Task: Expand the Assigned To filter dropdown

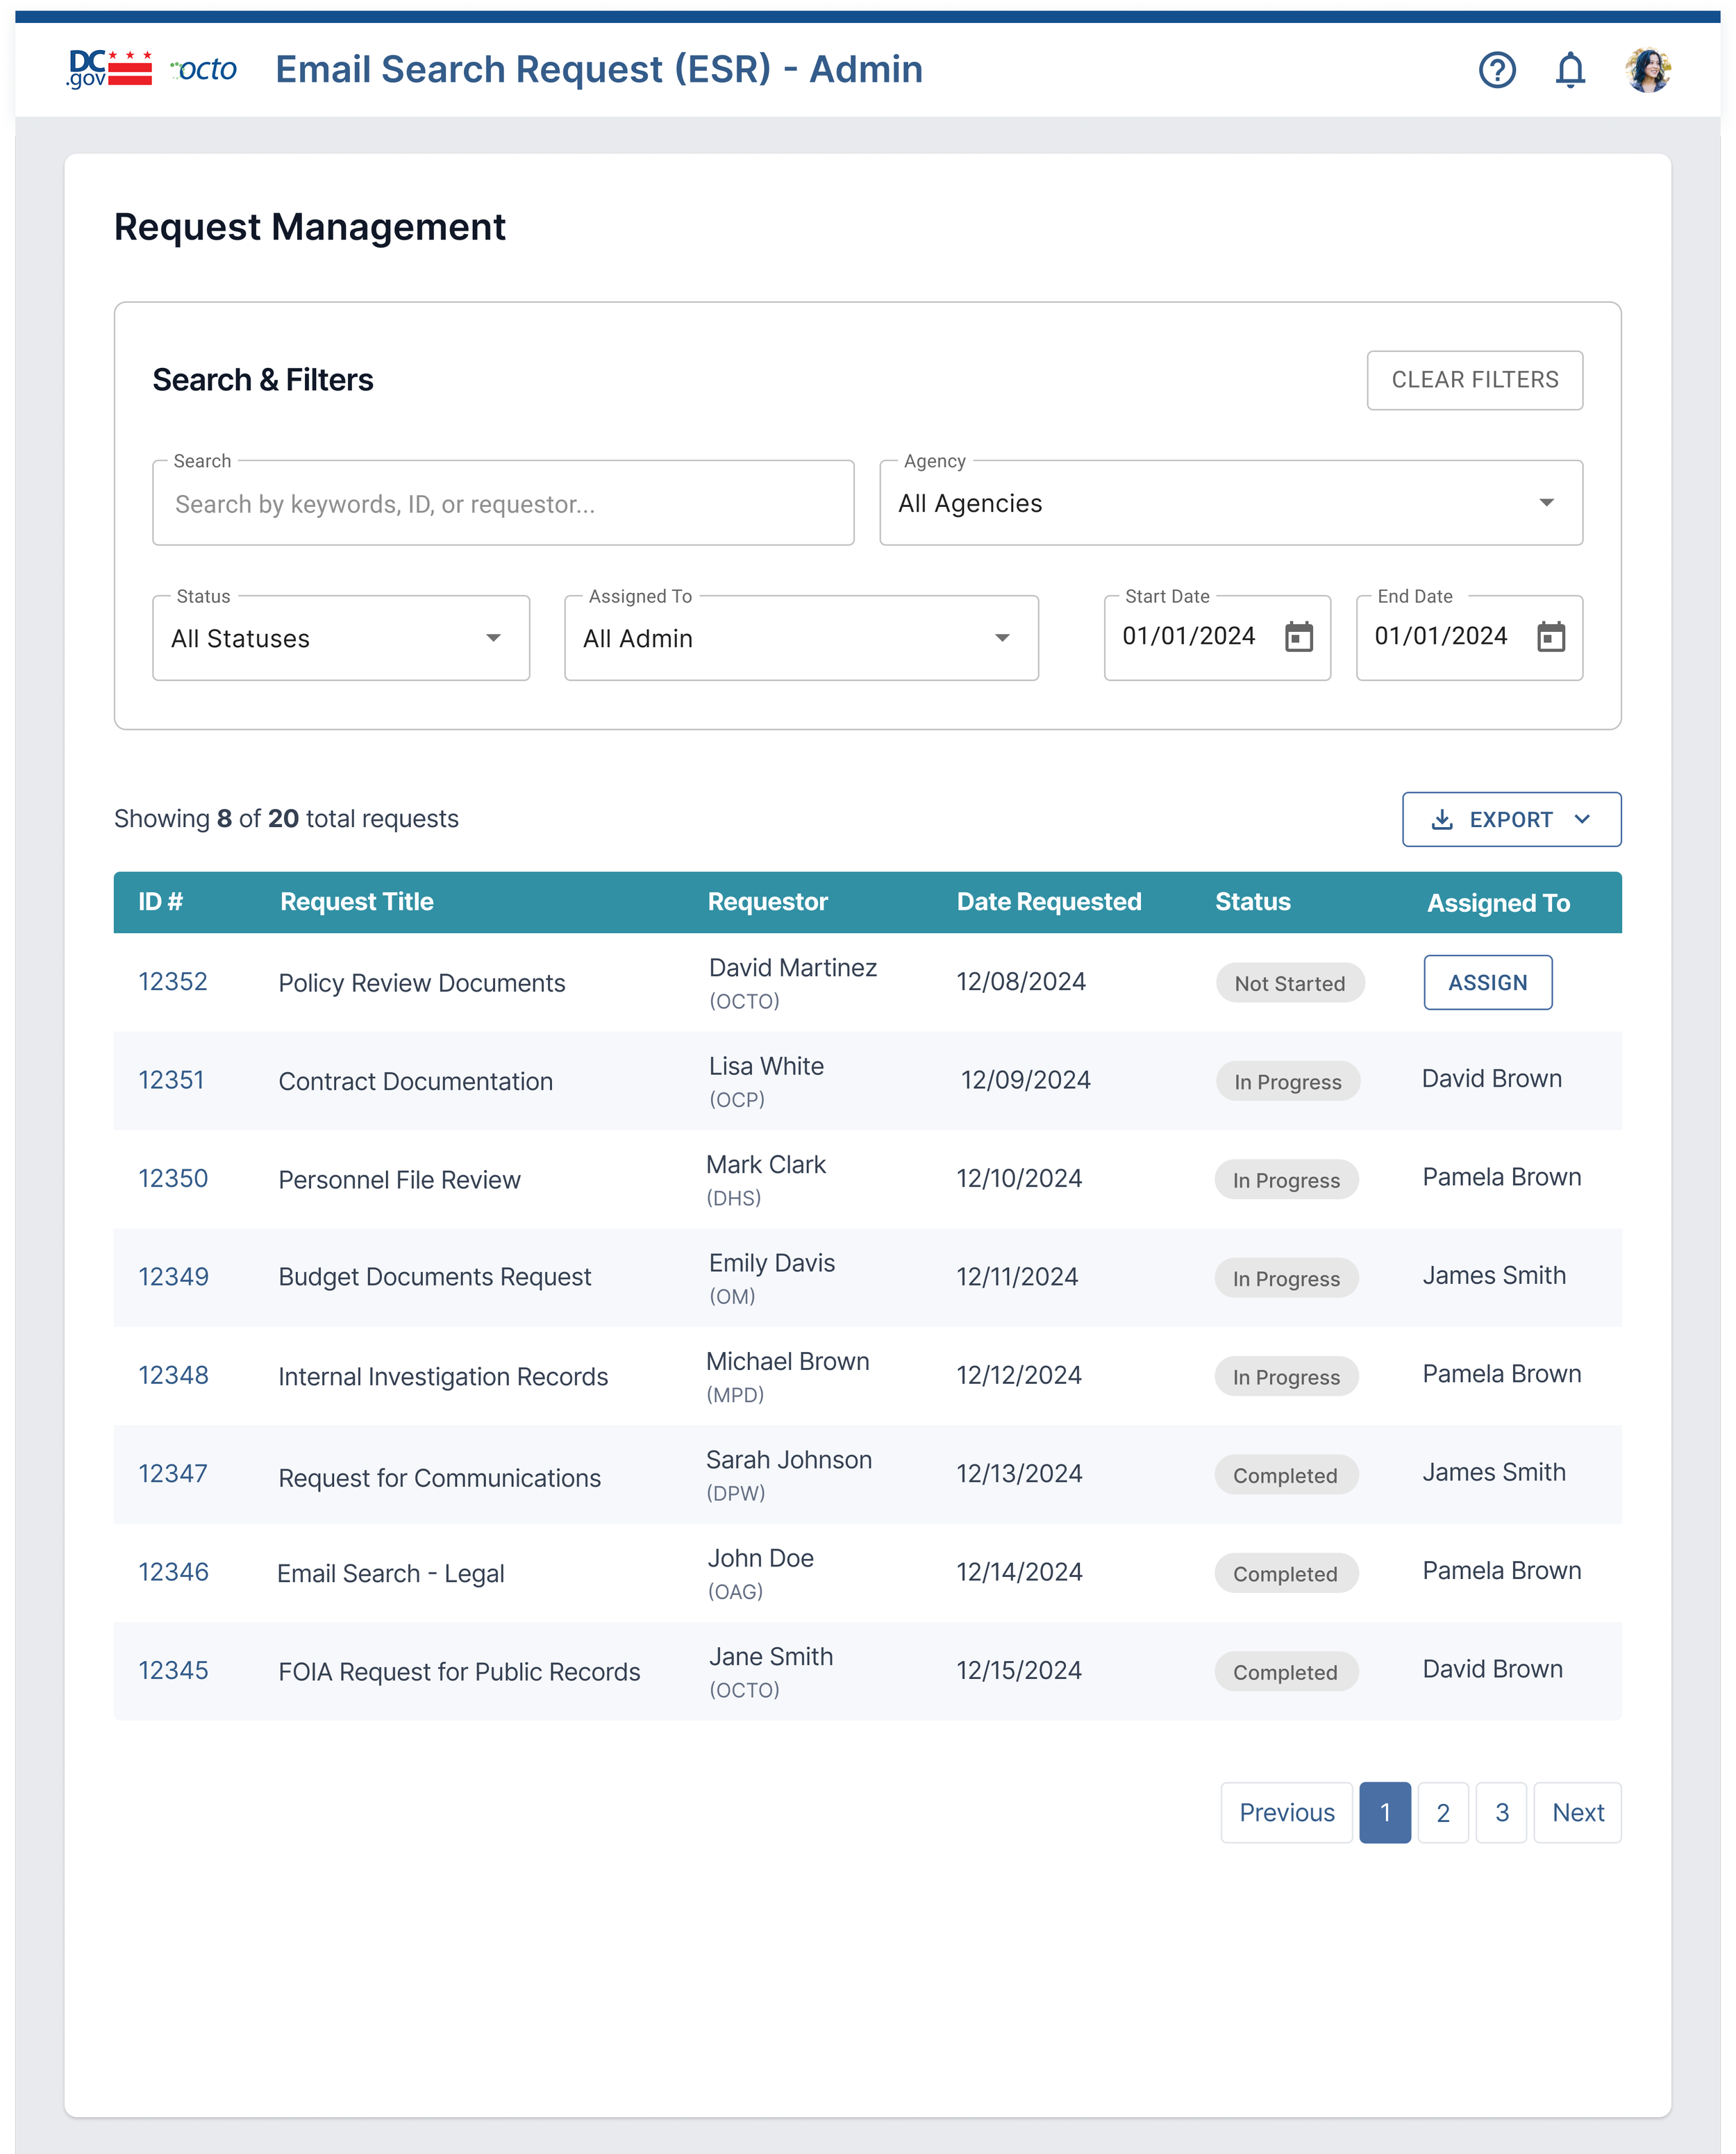Action: pos(1002,638)
